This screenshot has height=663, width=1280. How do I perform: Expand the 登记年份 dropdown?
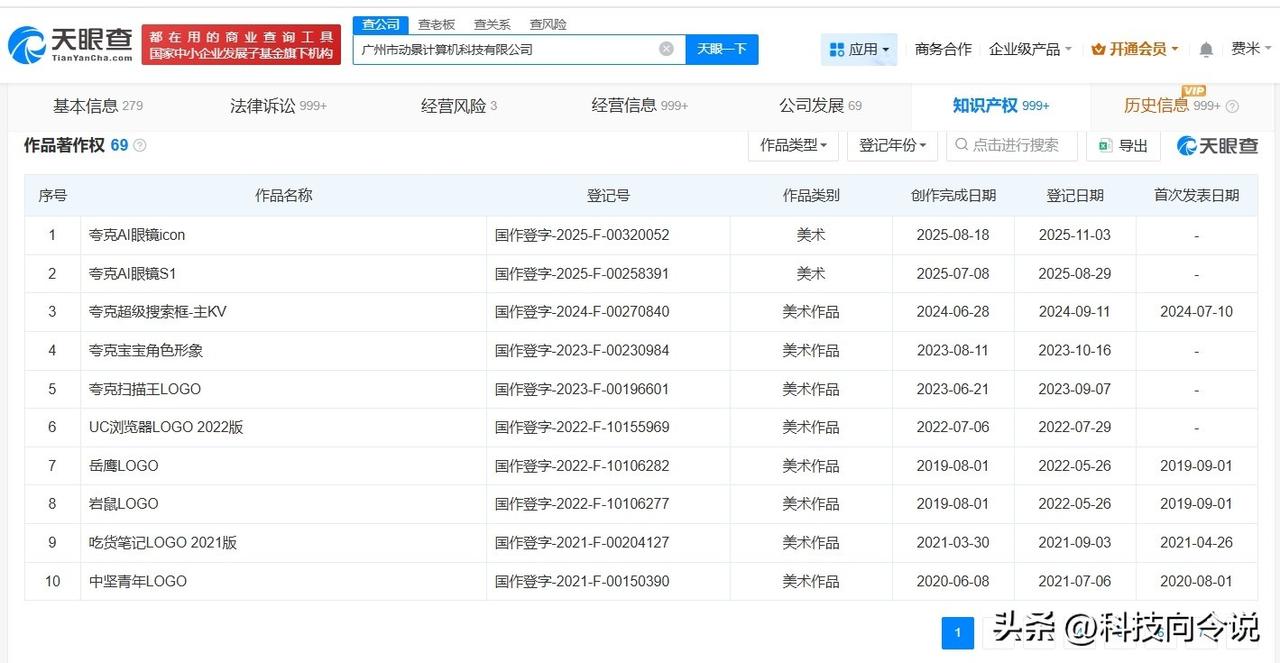tap(891, 145)
